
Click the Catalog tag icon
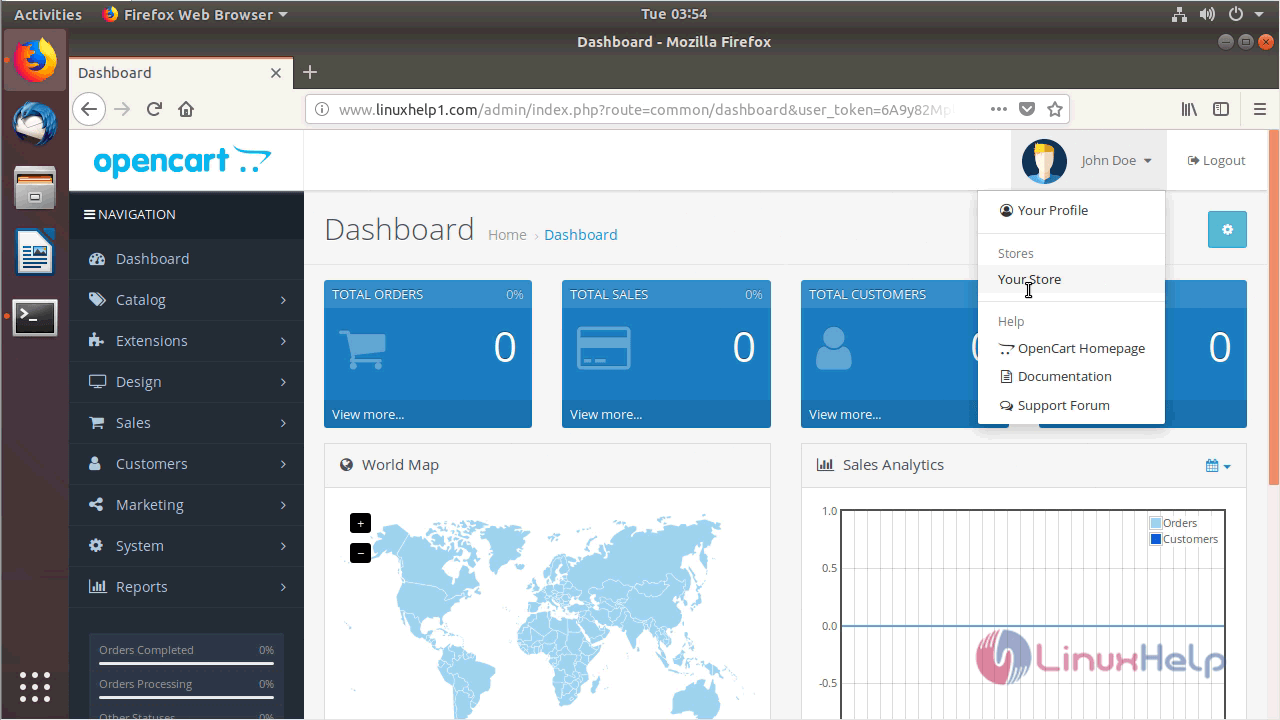96,300
